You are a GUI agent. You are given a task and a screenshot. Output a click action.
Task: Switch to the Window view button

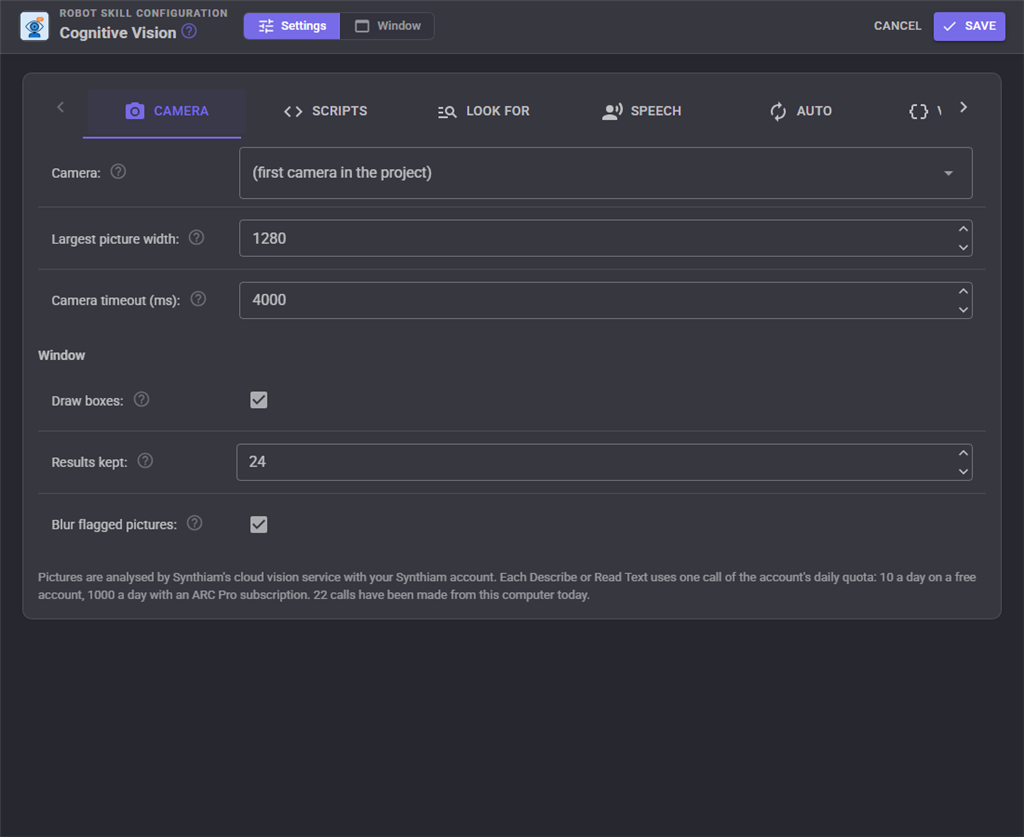click(x=387, y=26)
